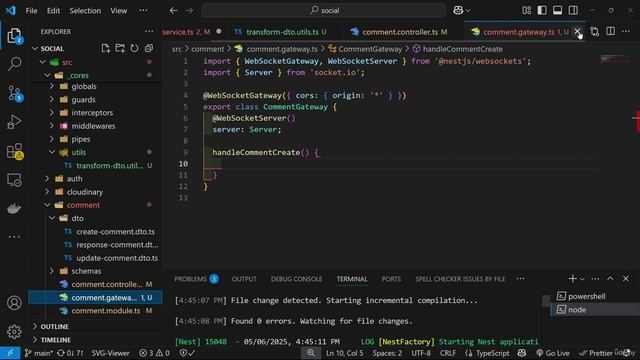
Task: Click Spaces: 2 indentation setting
Action: [387, 353]
